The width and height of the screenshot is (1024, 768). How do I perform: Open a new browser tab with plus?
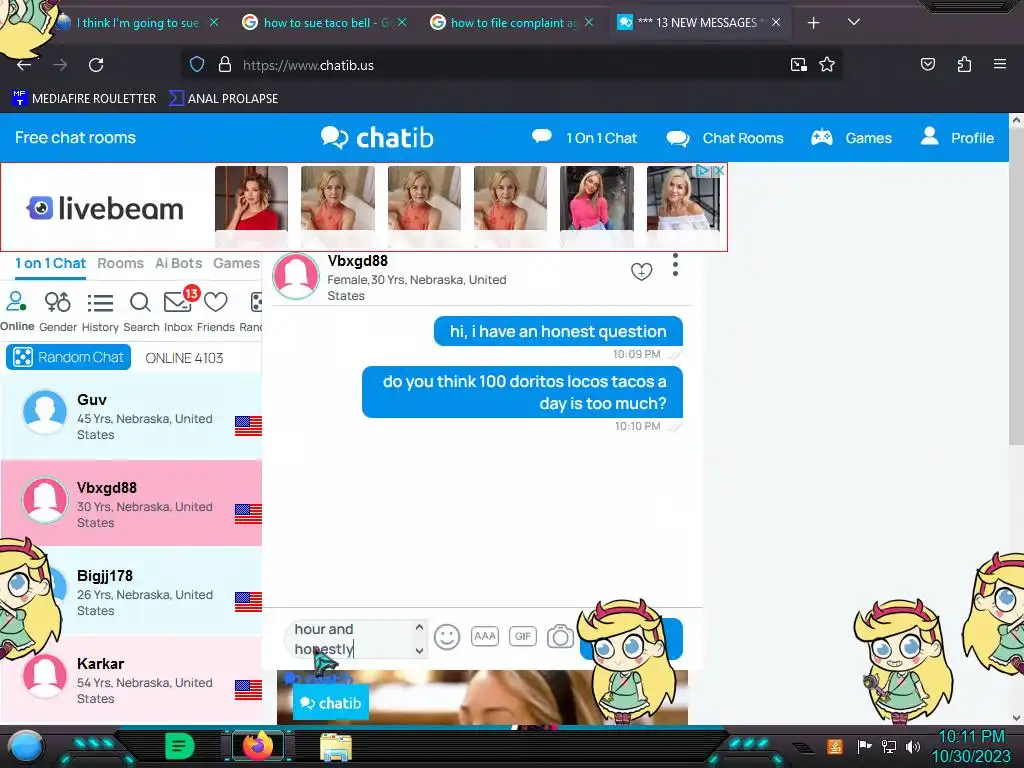pos(813,23)
